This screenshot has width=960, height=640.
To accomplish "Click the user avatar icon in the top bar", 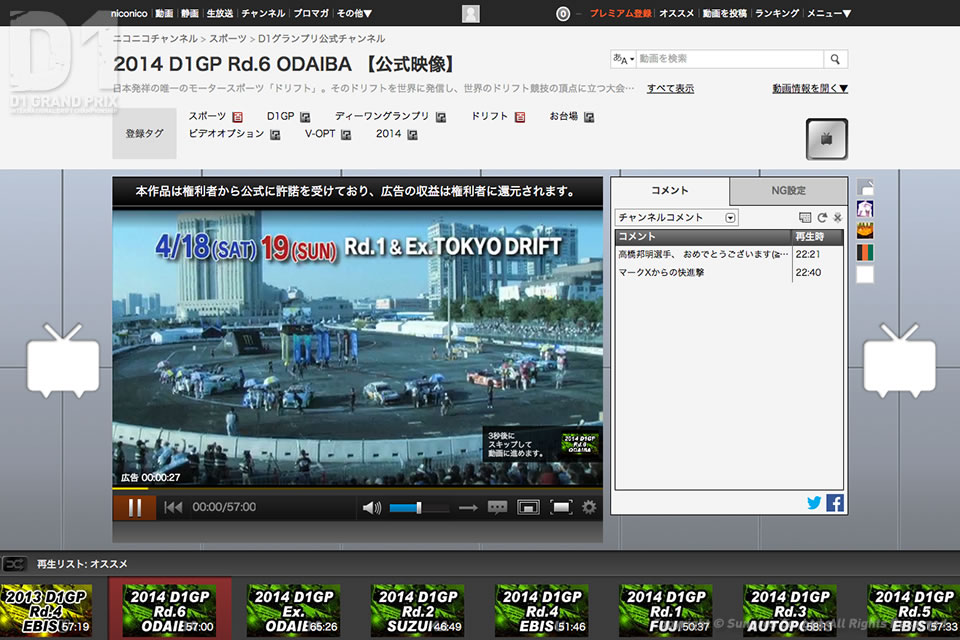I will coord(471,13).
